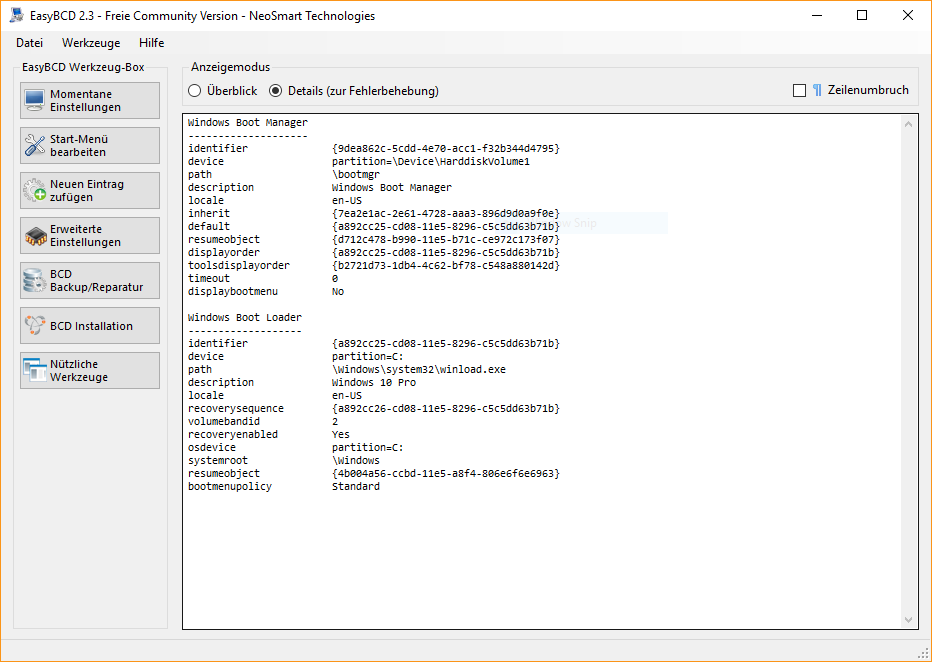
Task: Click the timeout value 0
Action: 335,279
